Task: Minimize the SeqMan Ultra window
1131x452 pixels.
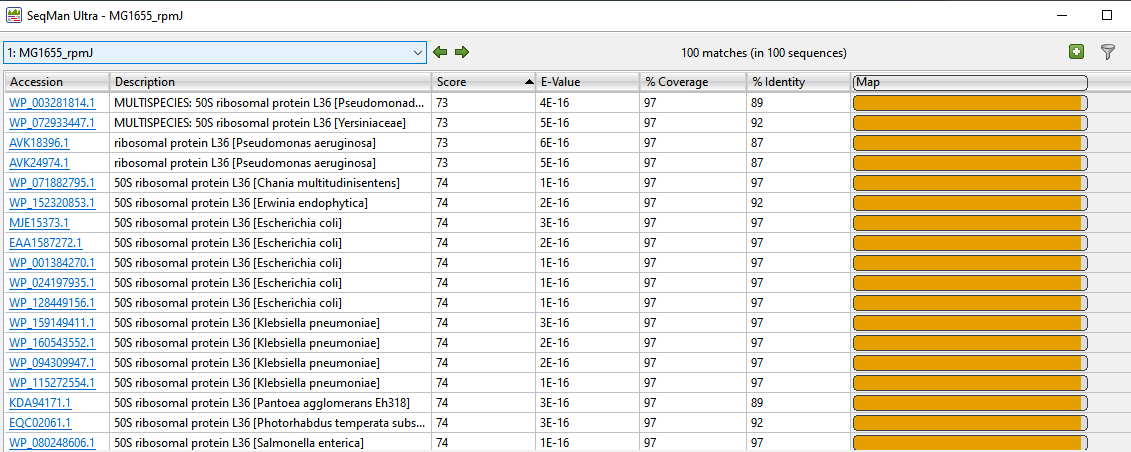Action: click(x=1064, y=15)
